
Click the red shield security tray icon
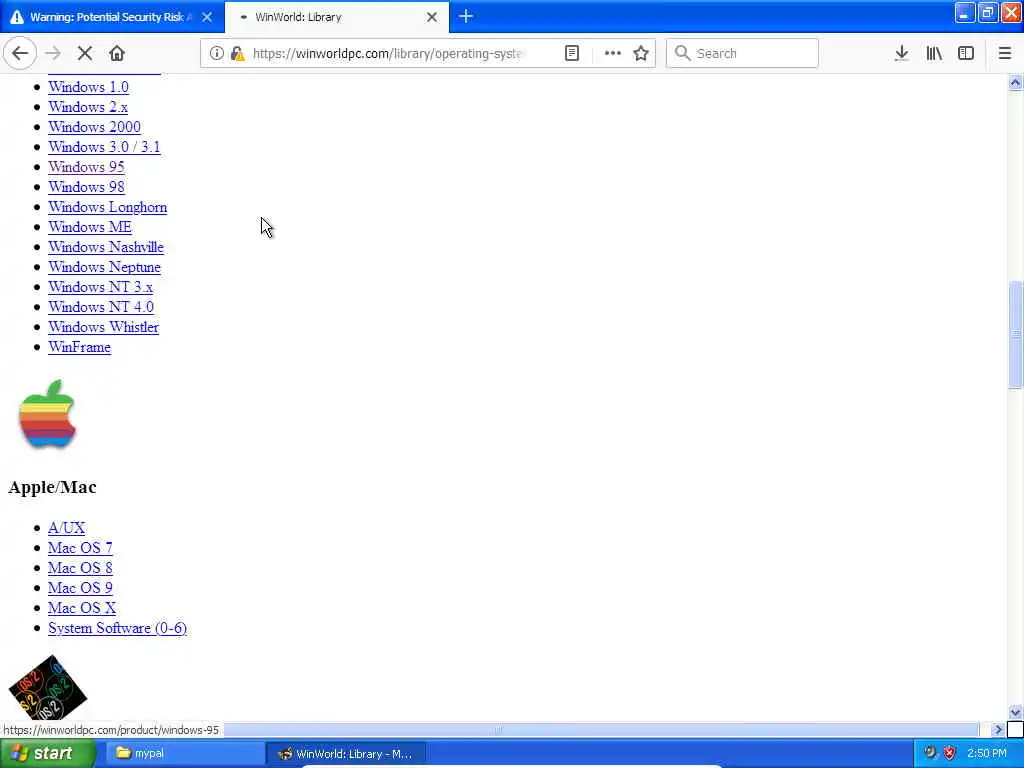pyautogui.click(x=950, y=753)
